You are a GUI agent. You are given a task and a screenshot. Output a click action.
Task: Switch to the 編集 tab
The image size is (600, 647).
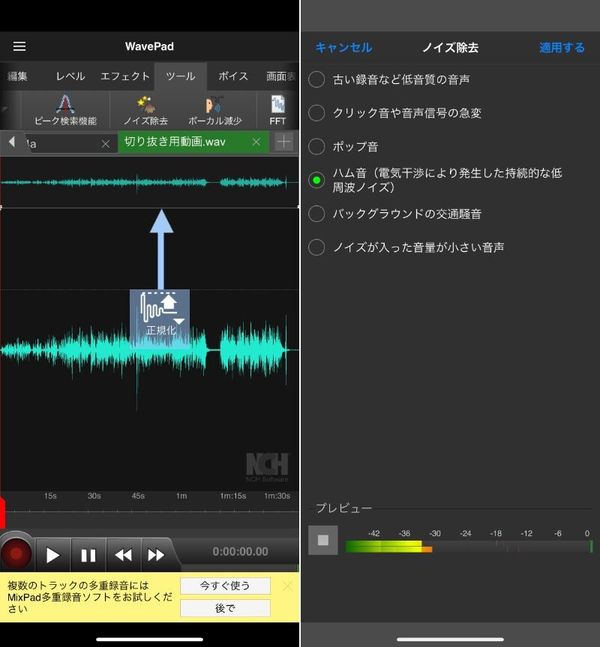click(x=17, y=76)
